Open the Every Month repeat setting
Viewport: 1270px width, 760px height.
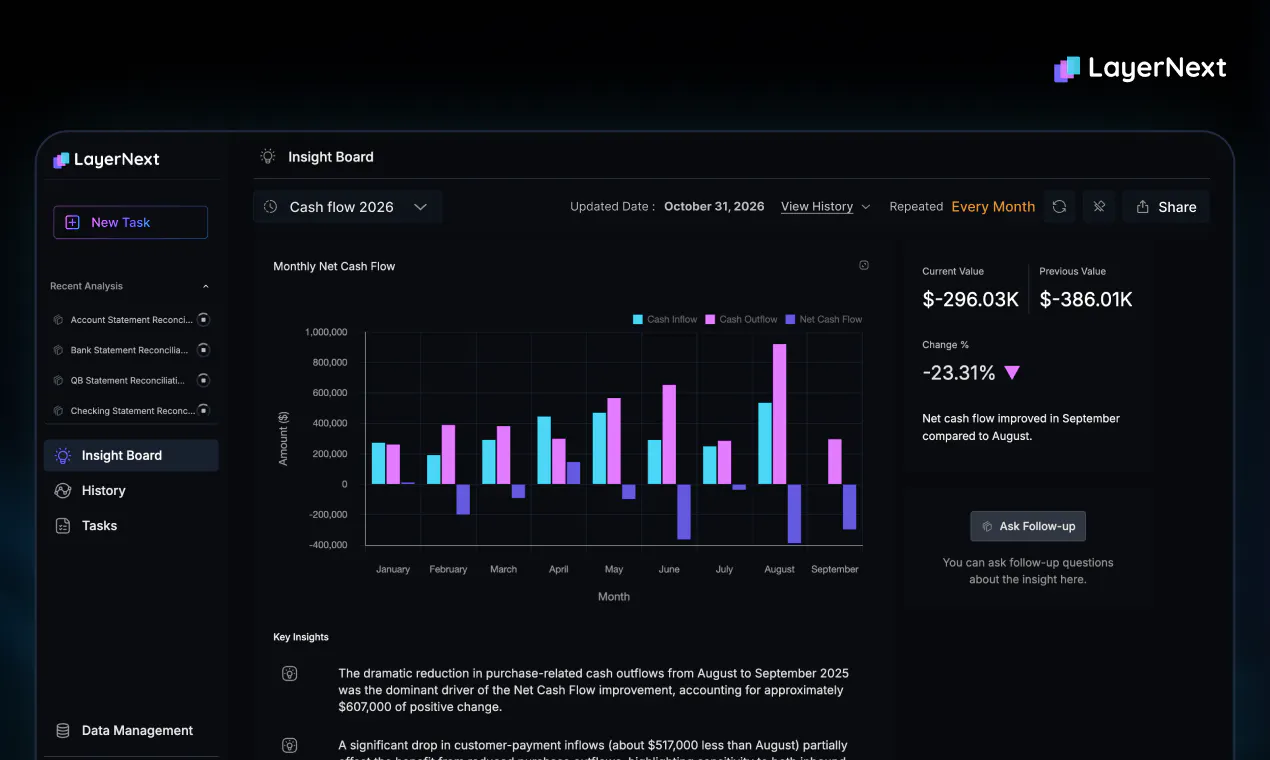(x=993, y=207)
